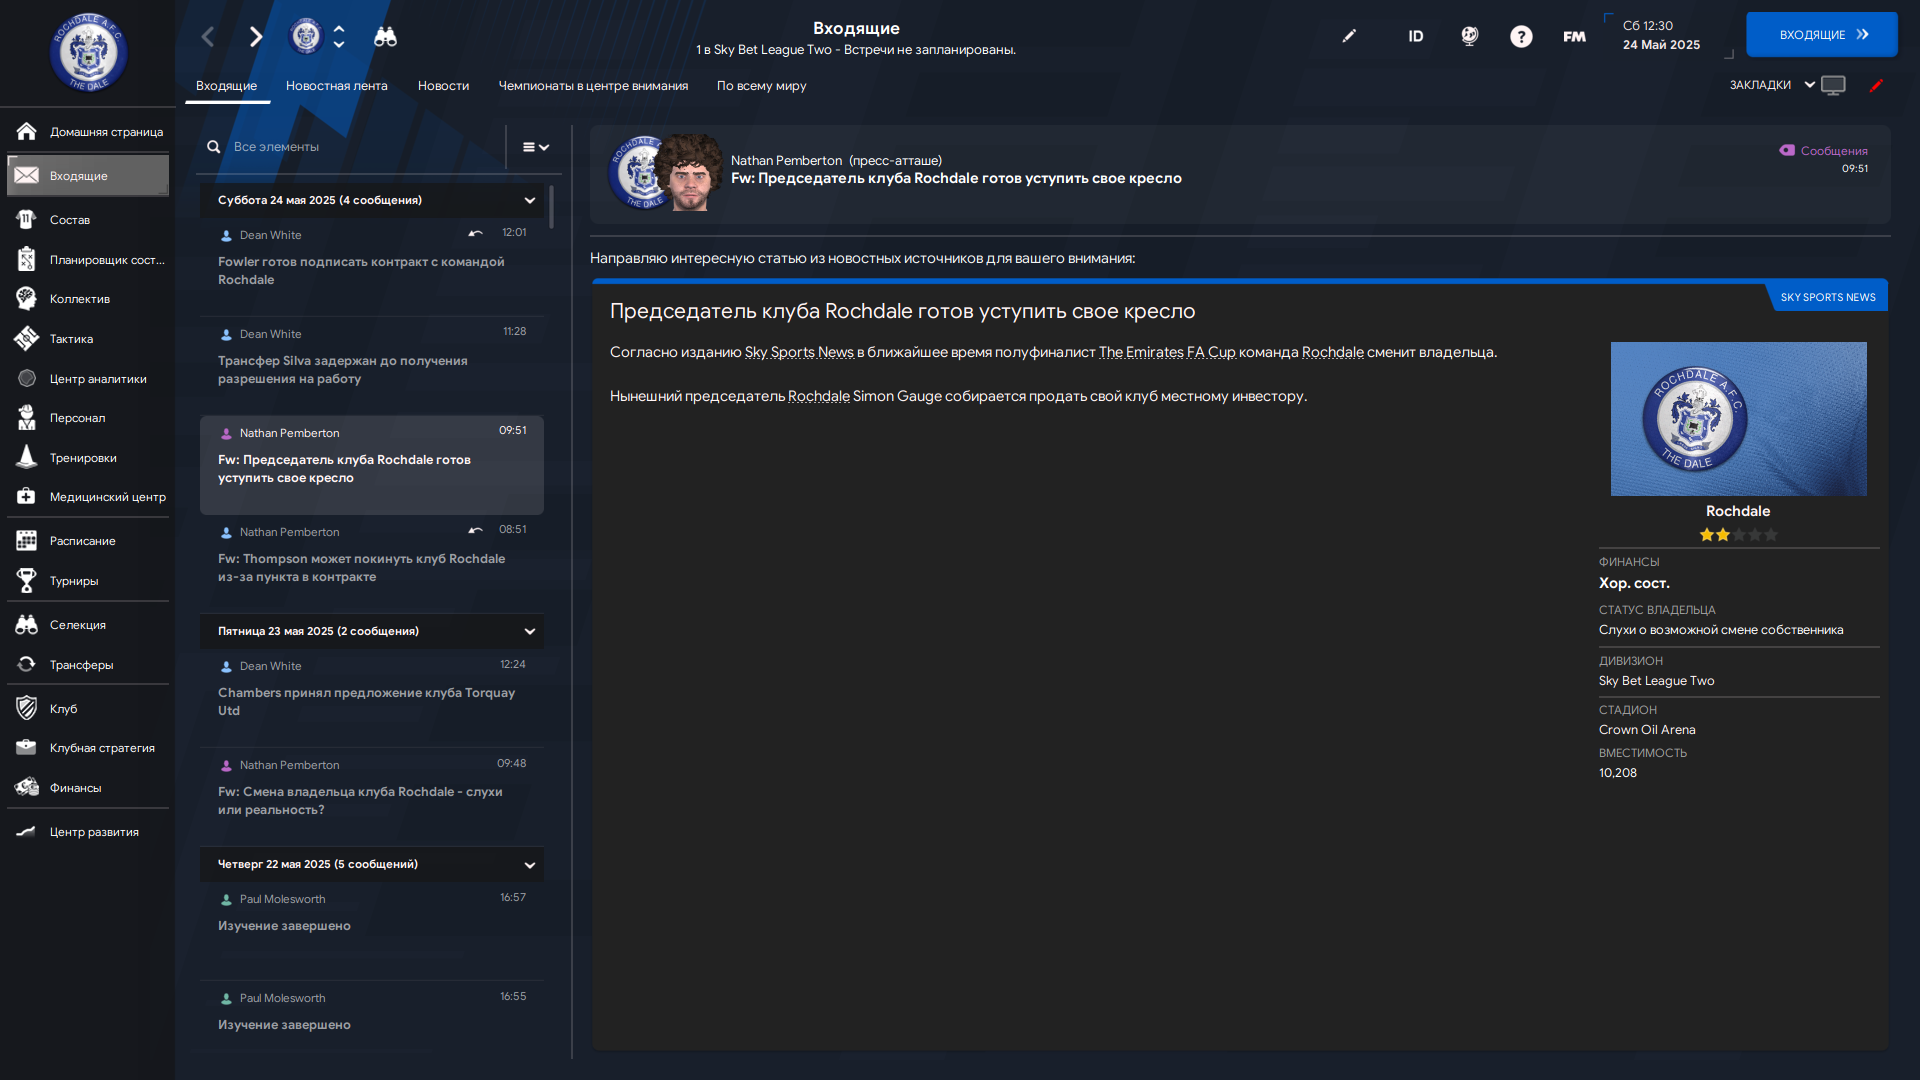The height and width of the screenshot is (1080, 1920).
Task: Collapse the Пятница 23 мая 2025 group
Action: pyautogui.click(x=530, y=632)
